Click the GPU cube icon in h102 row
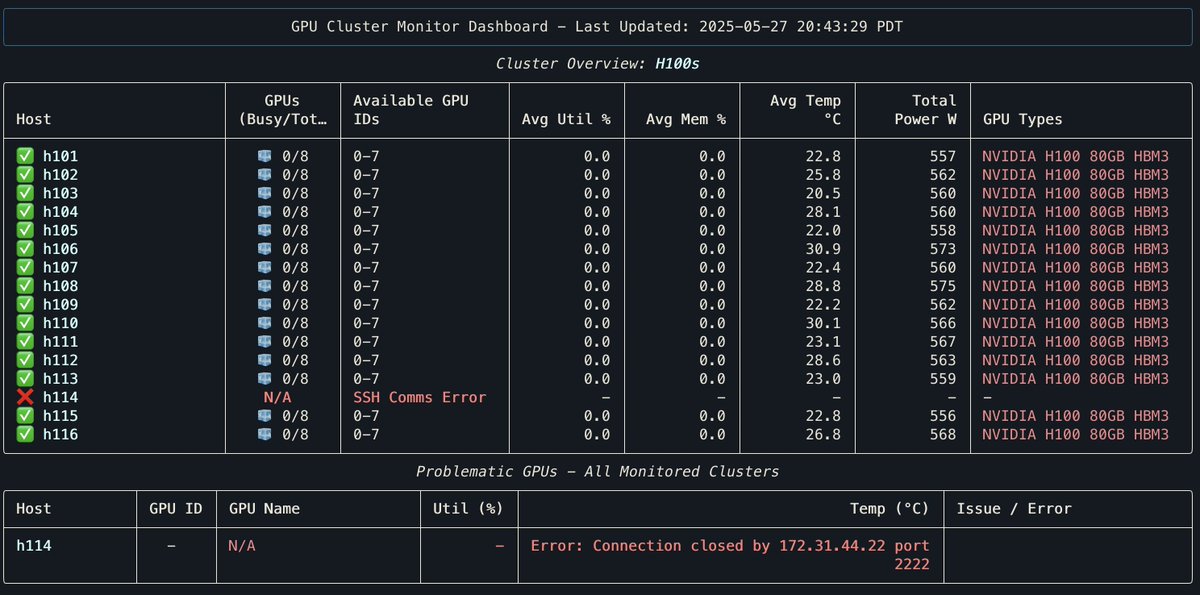 265,175
